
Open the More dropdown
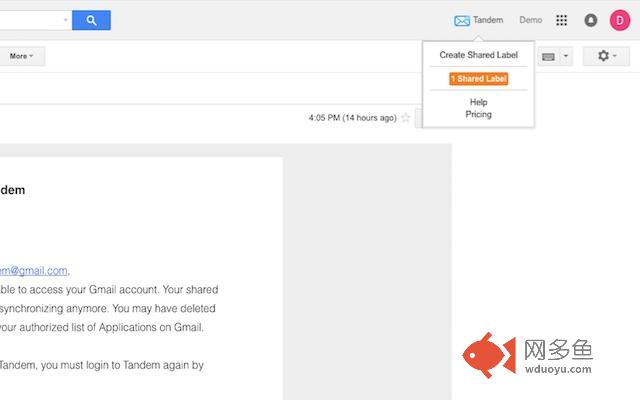click(x=21, y=56)
